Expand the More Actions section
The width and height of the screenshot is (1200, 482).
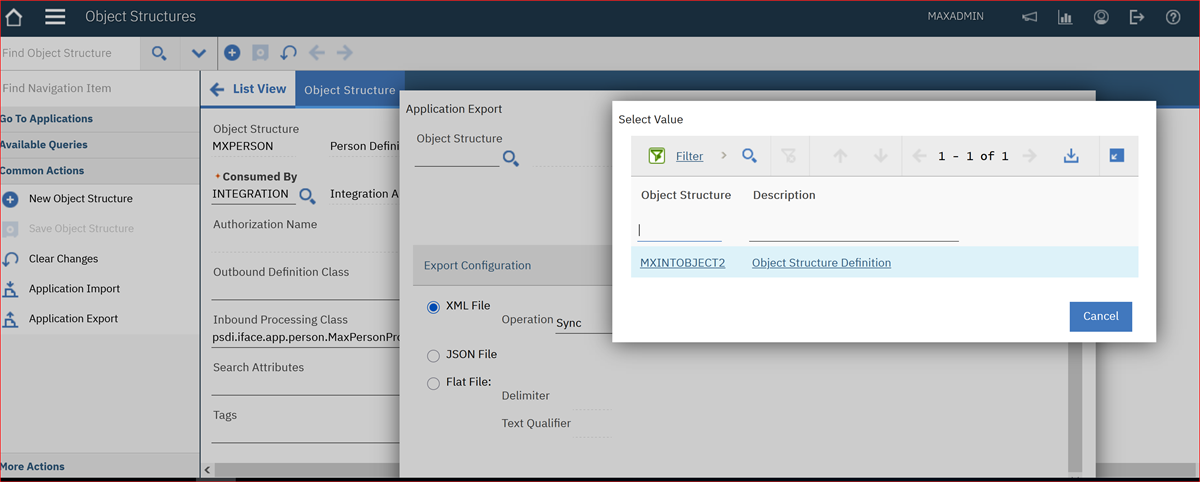coord(33,467)
